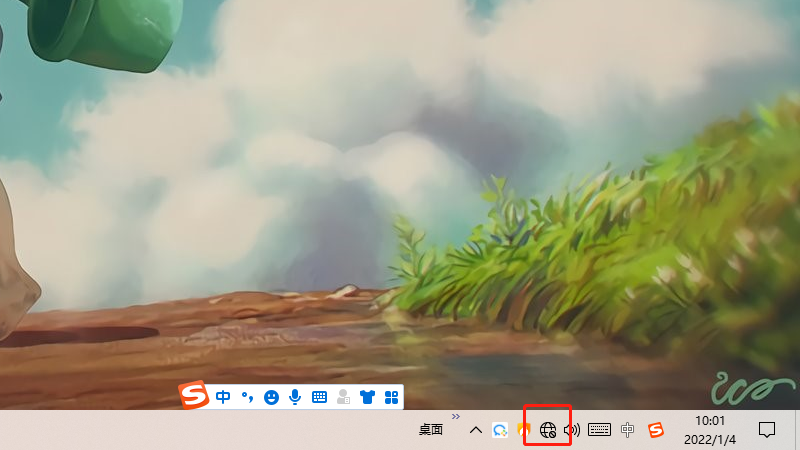800x450 pixels.
Task: Click the orange security tray icon
Action: click(x=523, y=430)
